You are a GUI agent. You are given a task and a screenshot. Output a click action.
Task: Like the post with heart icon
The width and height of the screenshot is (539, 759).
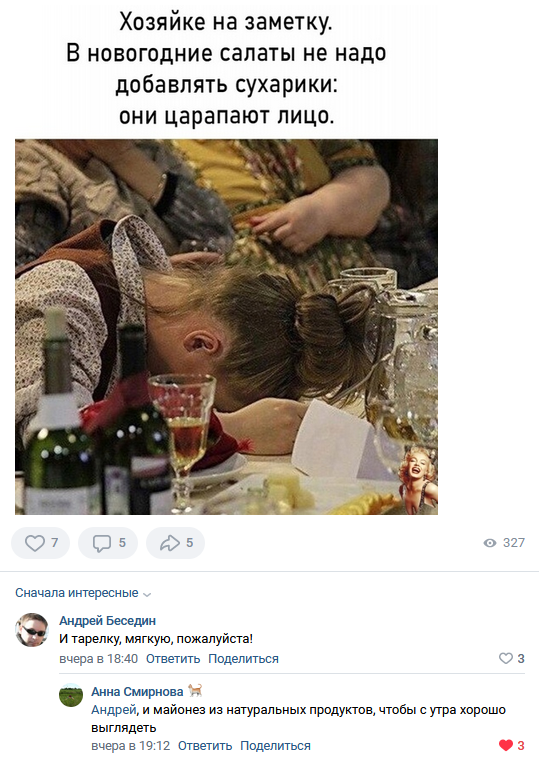coord(40,543)
